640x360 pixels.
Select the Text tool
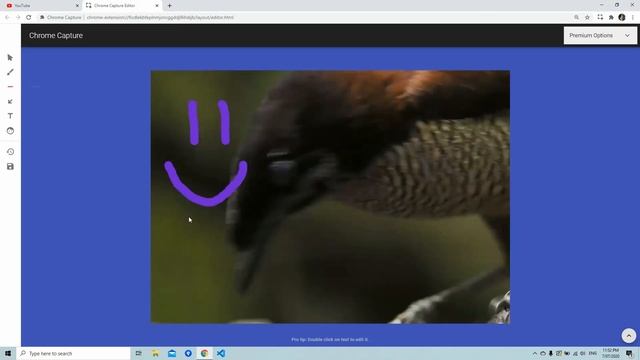tap(10, 116)
